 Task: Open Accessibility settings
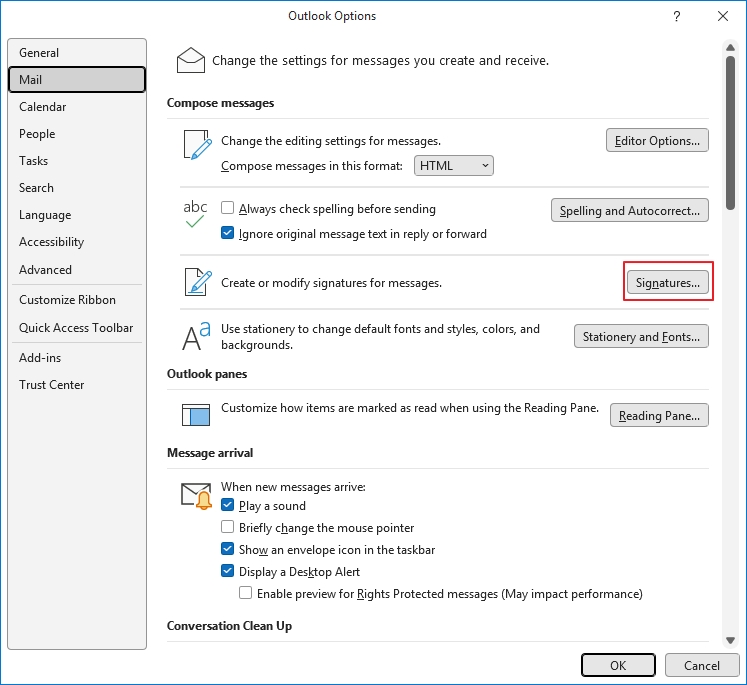pos(77,242)
